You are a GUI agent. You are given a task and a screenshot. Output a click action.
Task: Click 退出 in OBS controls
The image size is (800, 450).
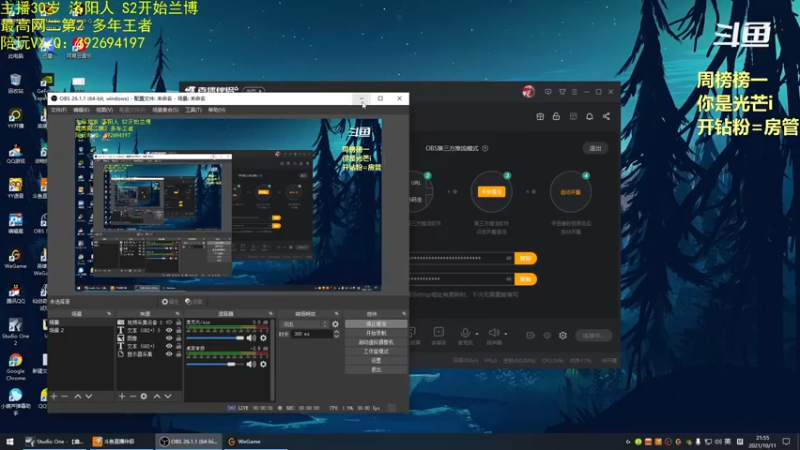point(376,369)
